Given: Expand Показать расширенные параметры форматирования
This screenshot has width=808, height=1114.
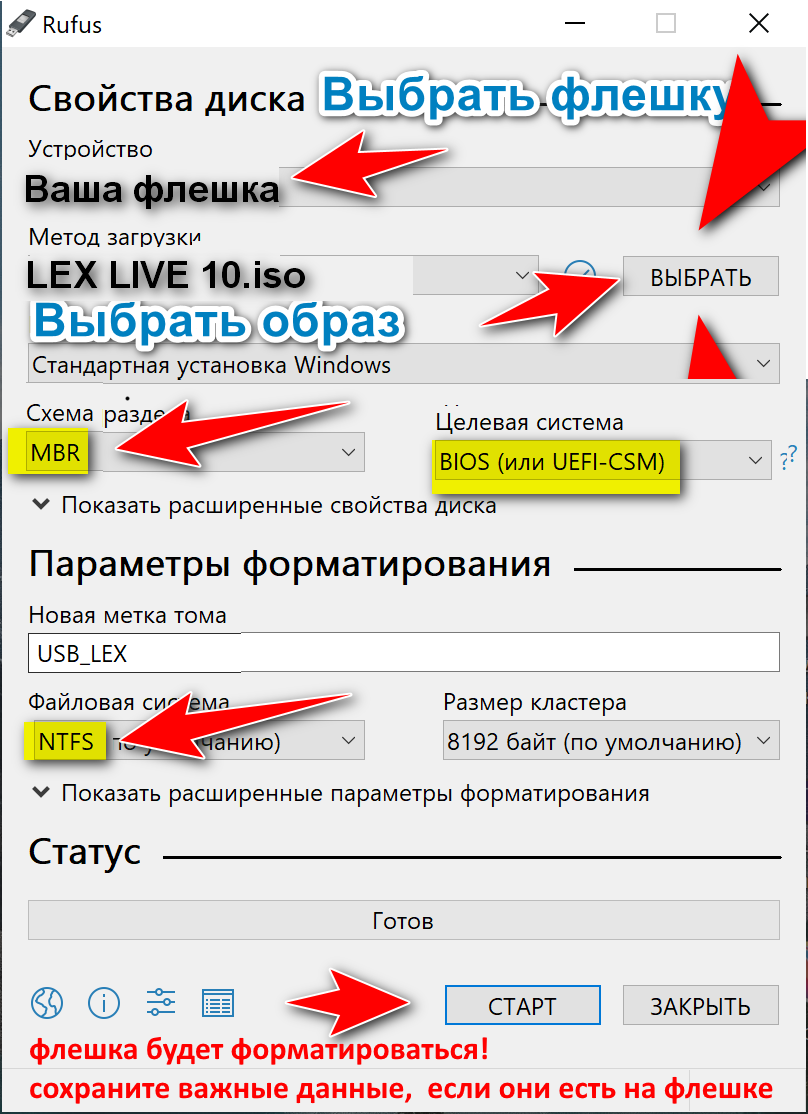Looking at the screenshot, I should coord(341,793).
